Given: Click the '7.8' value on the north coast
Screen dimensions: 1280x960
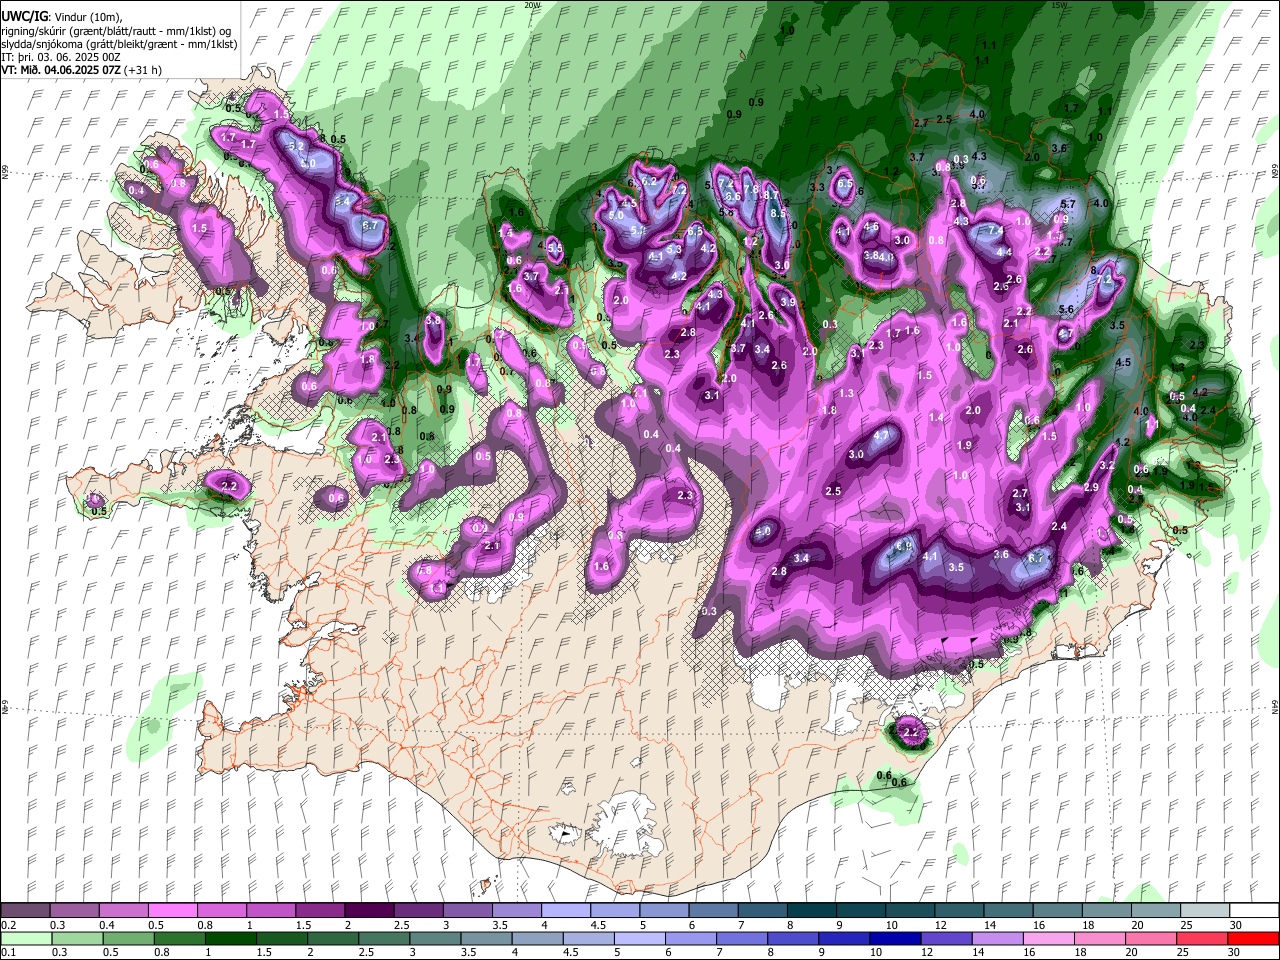Looking at the screenshot, I should click(x=752, y=189).
